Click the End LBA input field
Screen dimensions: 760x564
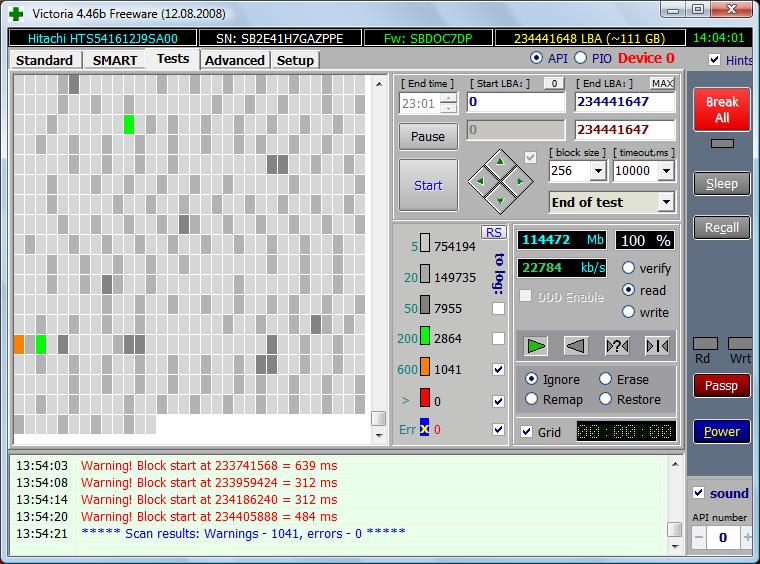point(625,102)
